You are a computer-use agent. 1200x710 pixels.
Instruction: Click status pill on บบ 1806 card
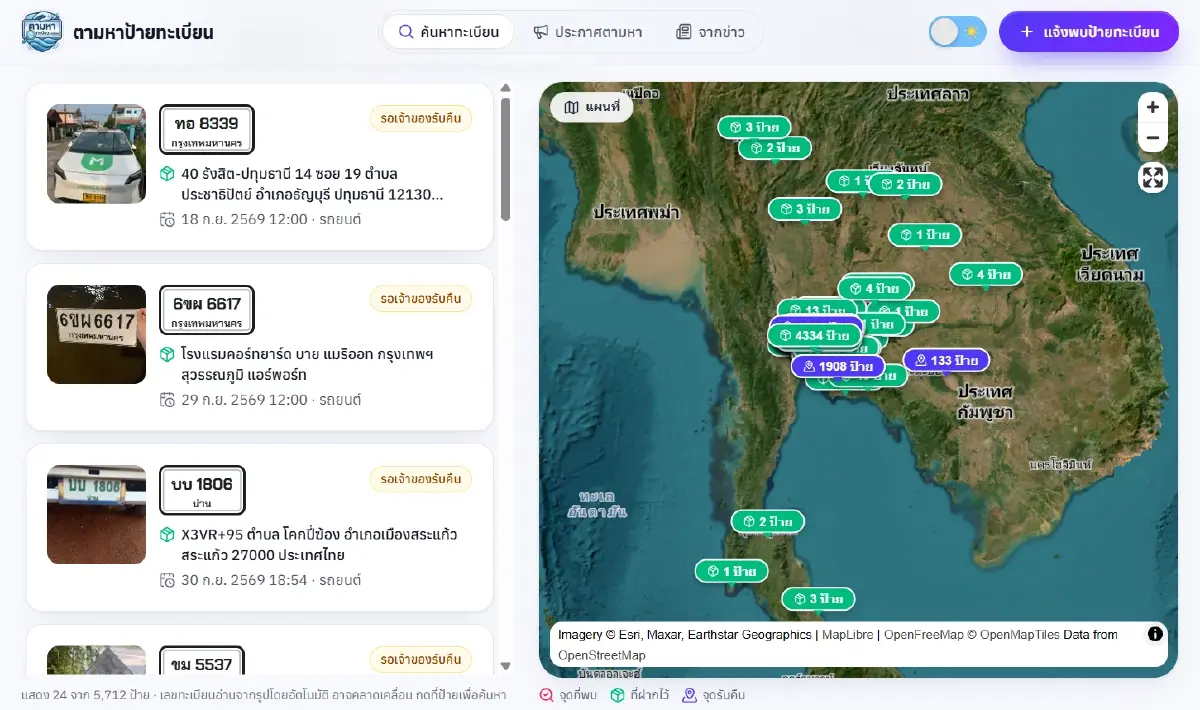[x=420, y=478]
